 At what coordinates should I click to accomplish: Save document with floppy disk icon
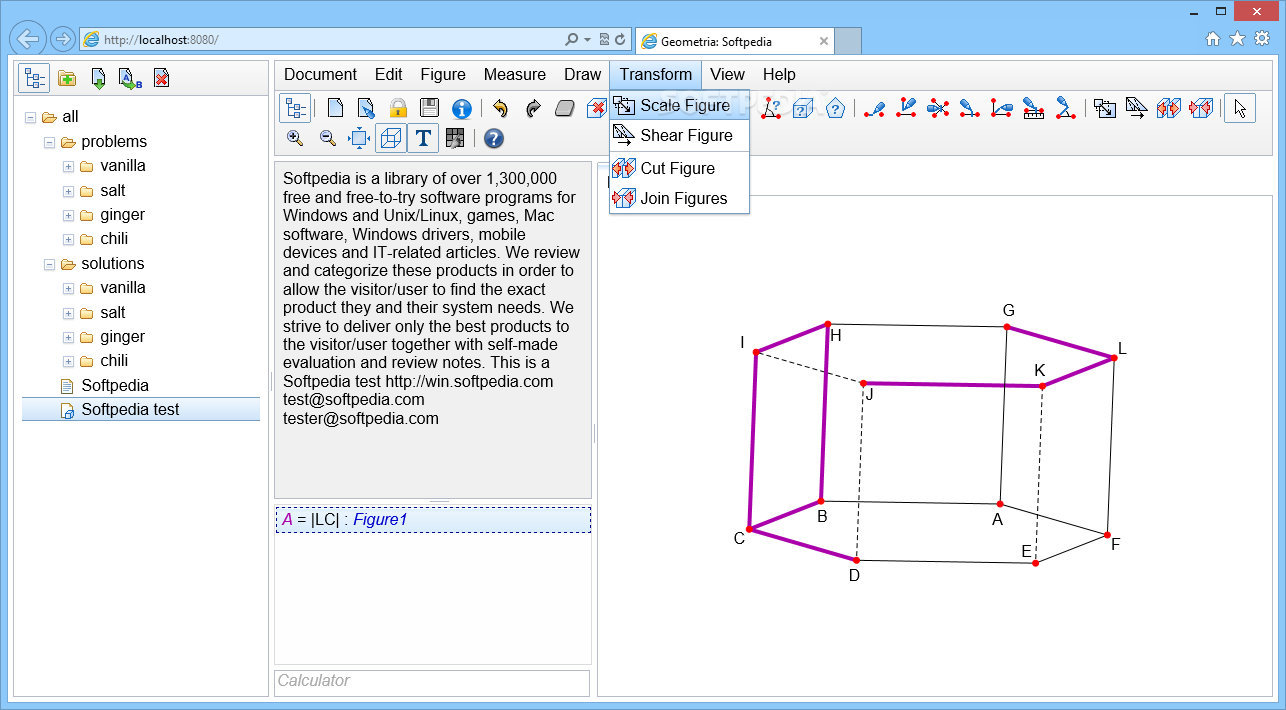pyautogui.click(x=429, y=108)
